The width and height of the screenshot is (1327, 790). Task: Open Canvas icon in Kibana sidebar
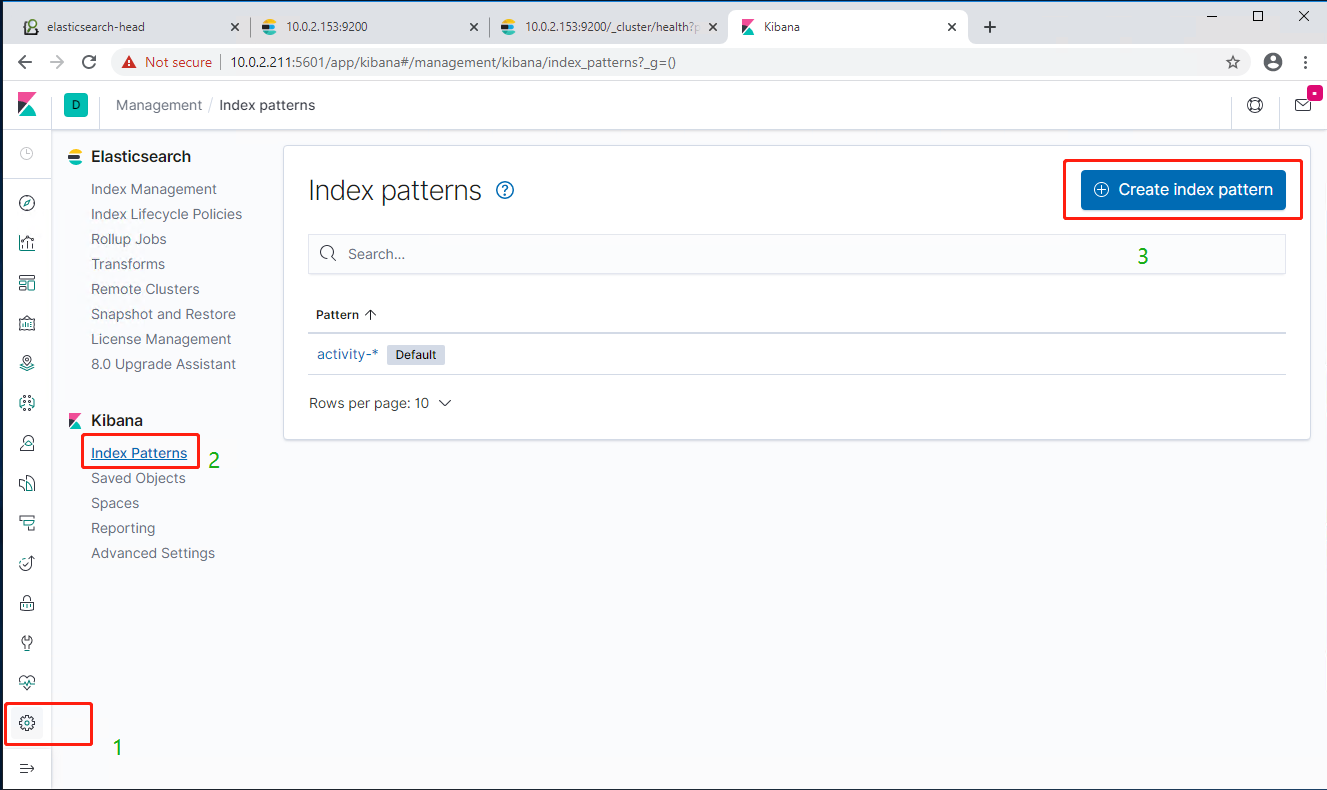(x=27, y=323)
